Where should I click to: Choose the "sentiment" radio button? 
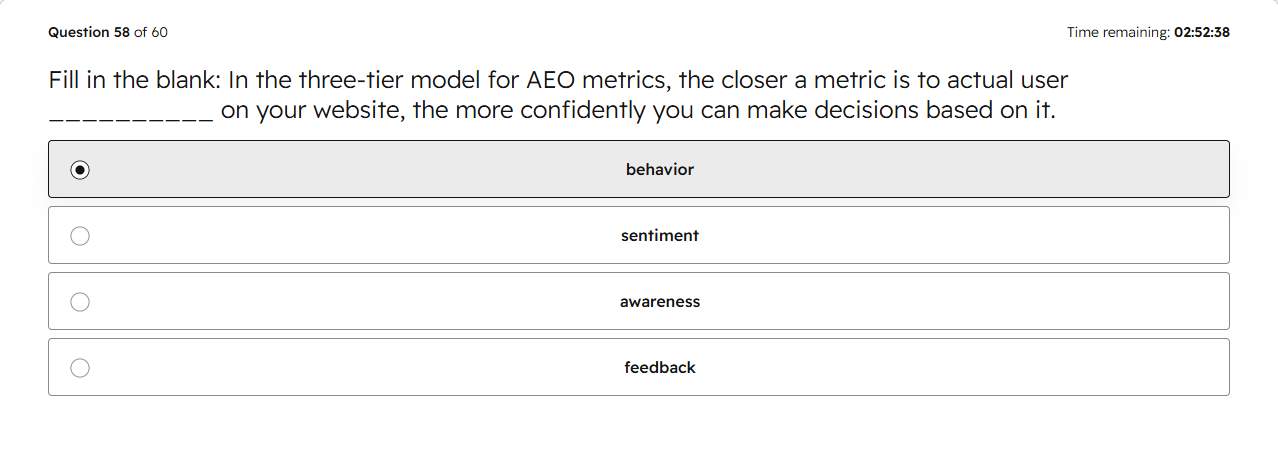80,236
